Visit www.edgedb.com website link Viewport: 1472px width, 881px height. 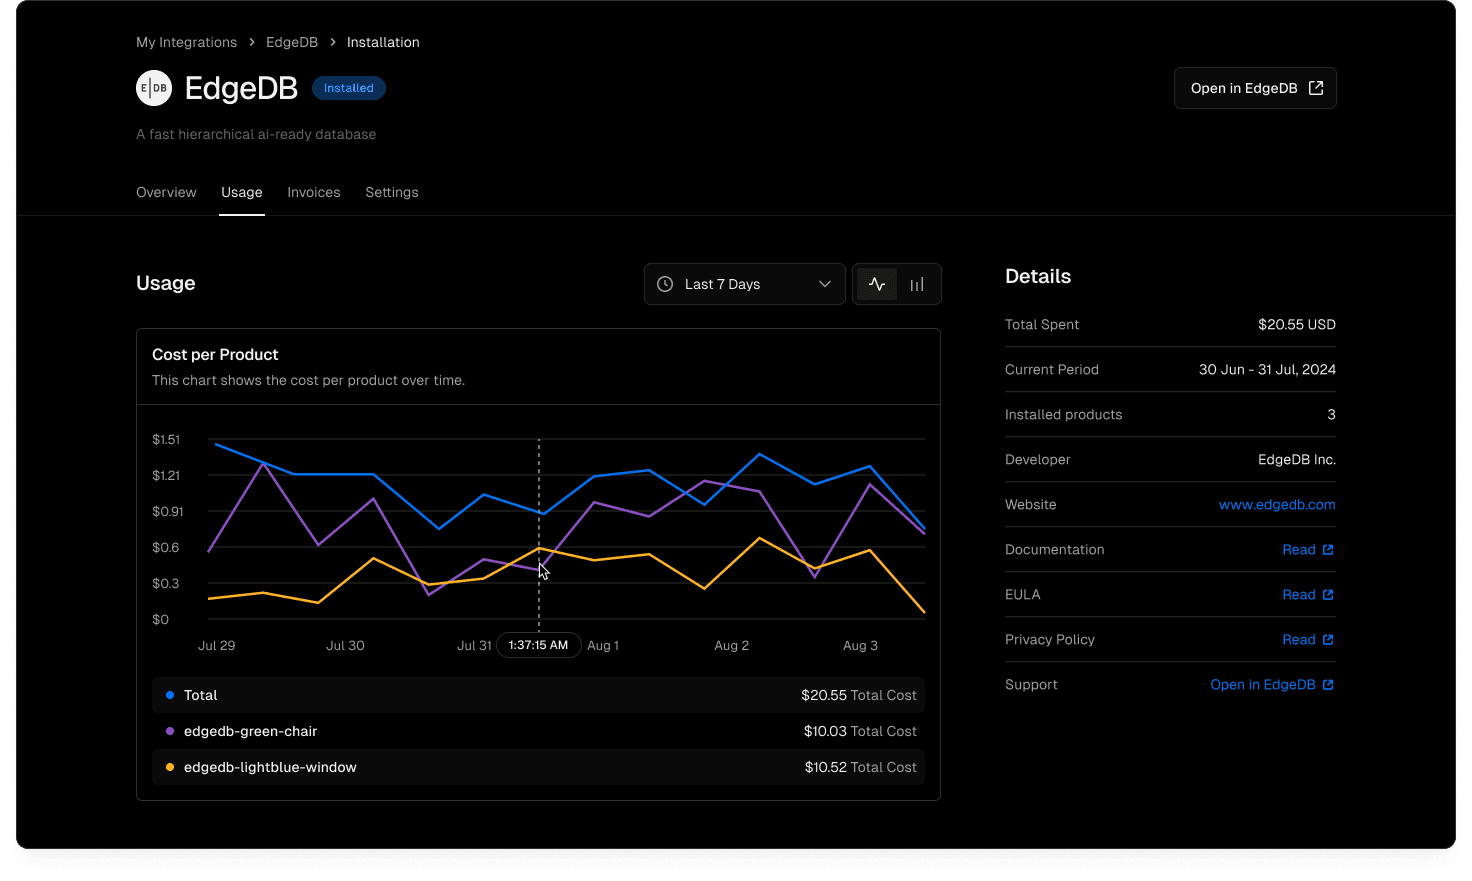click(1276, 505)
